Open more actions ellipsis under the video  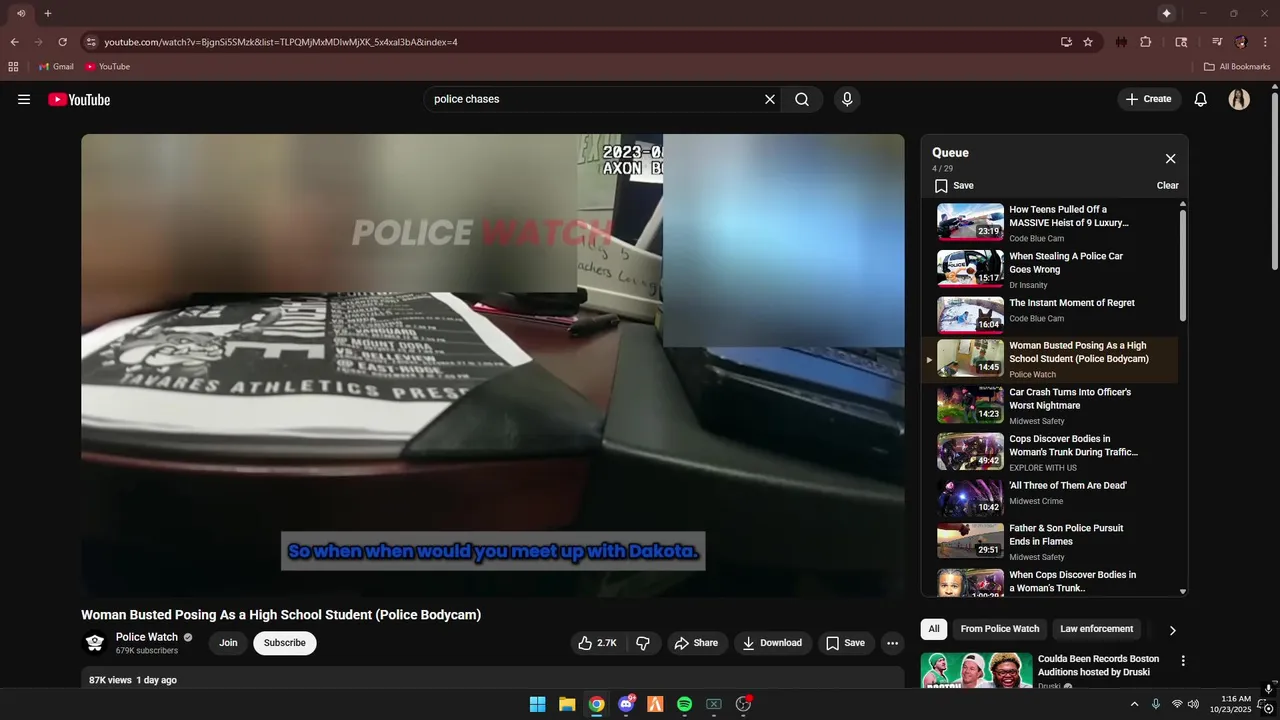pyautogui.click(x=893, y=643)
